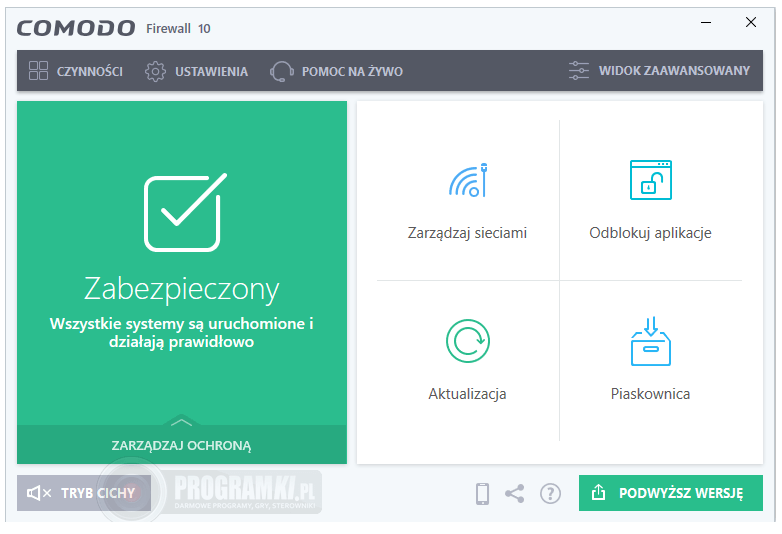Close the Comodo Firewall window

point(751,22)
